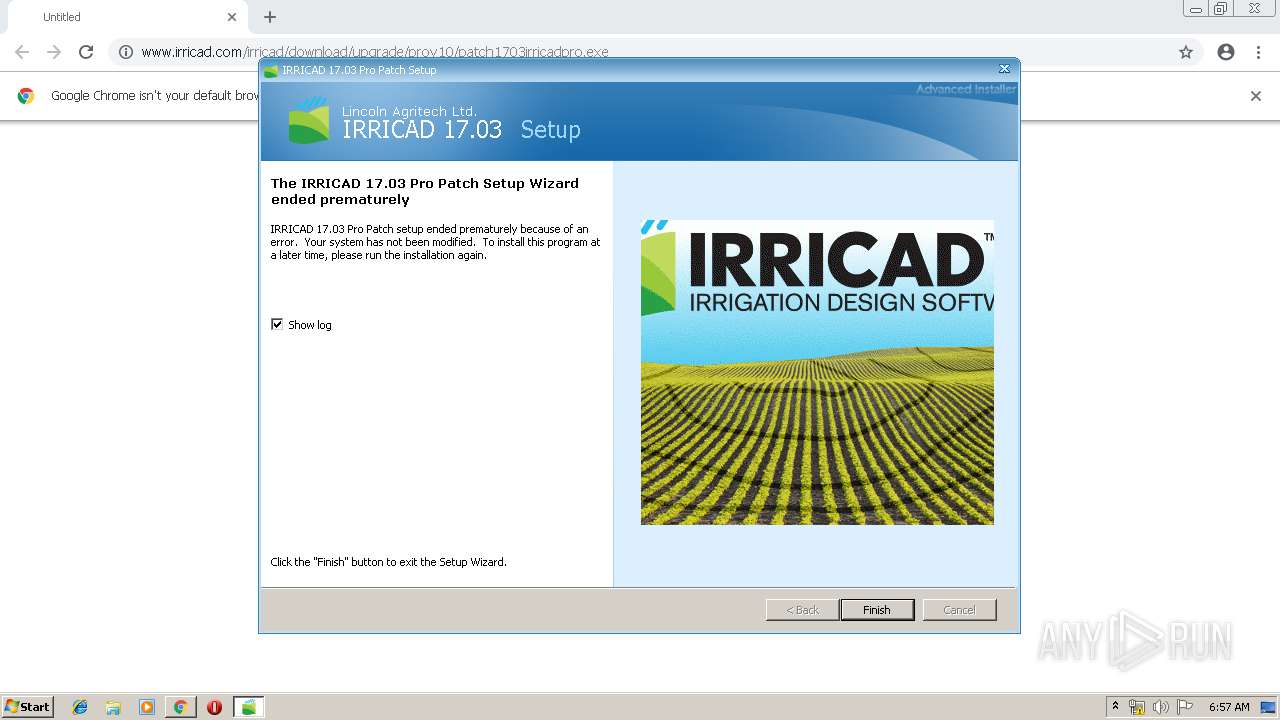Open the Chrome profile avatar menu
Image resolution: width=1280 pixels, height=720 pixels.
1226,52
